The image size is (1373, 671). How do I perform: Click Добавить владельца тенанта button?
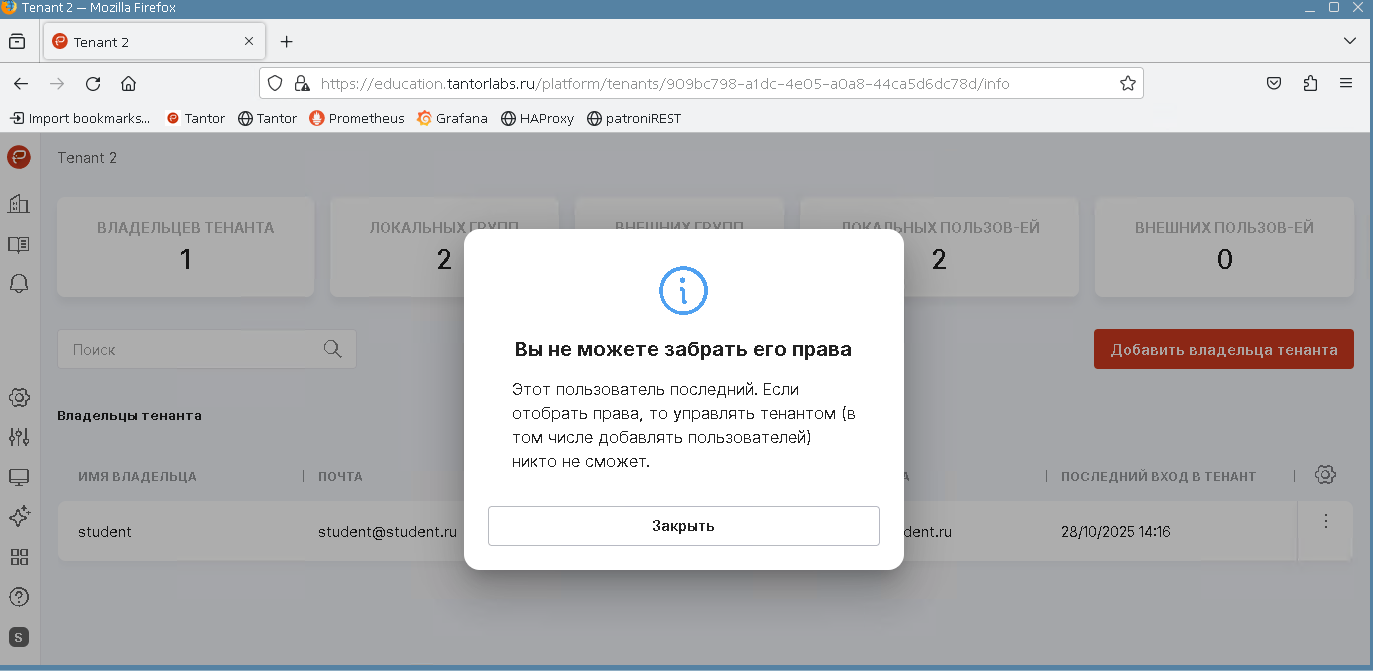pos(1223,350)
